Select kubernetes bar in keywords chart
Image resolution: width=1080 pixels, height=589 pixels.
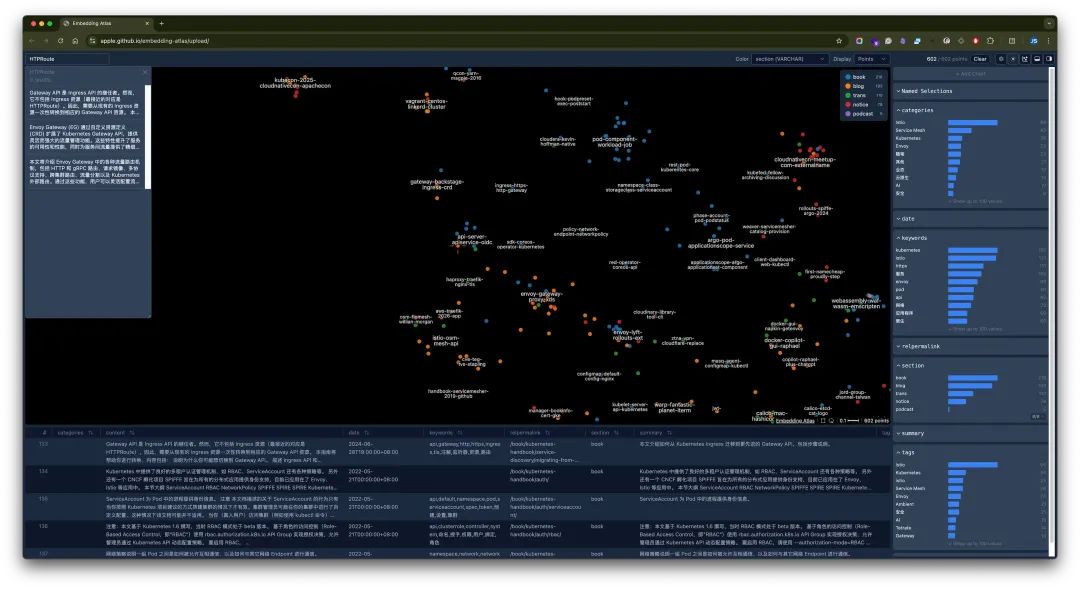(972, 250)
